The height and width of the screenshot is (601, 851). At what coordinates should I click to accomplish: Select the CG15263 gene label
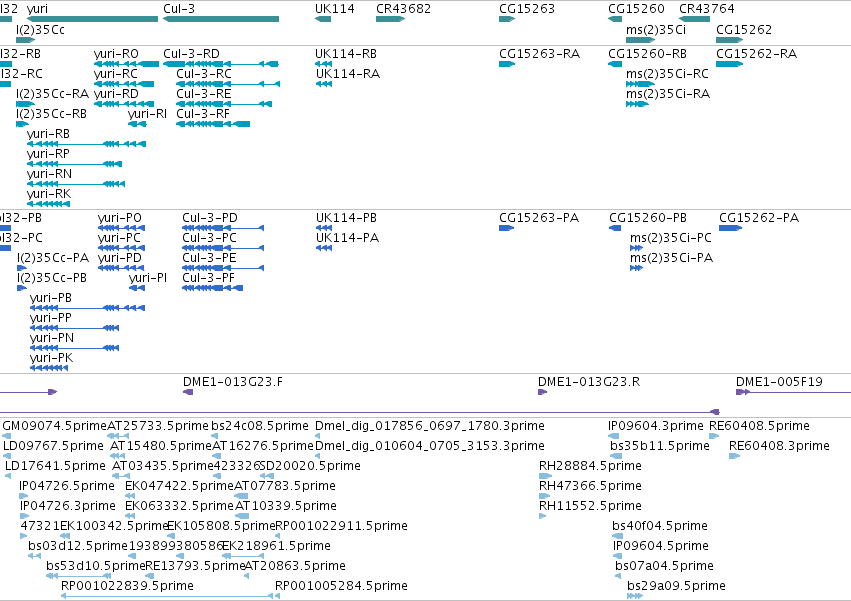(x=526, y=9)
